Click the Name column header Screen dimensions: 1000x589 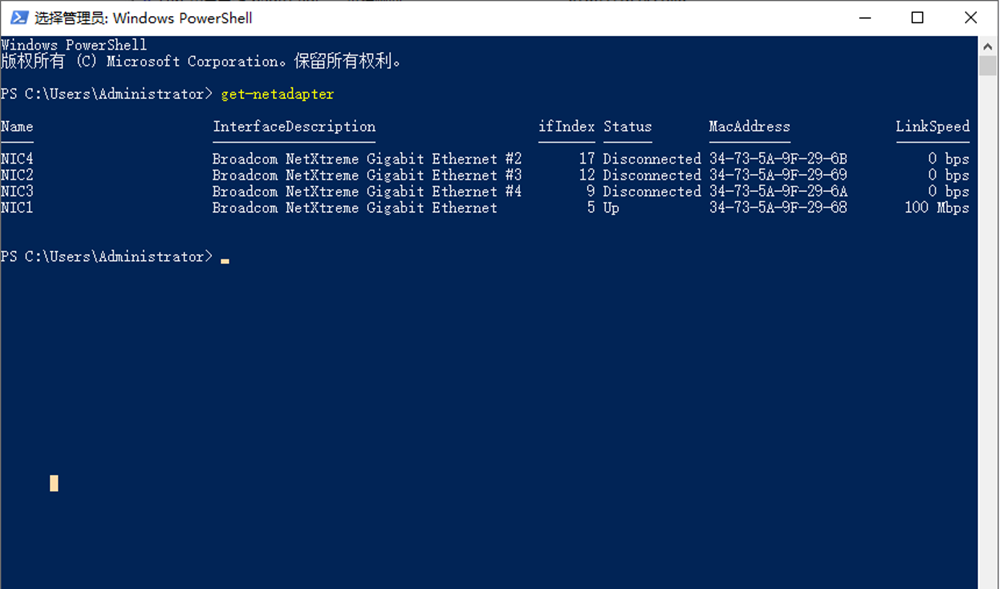[x=17, y=127]
